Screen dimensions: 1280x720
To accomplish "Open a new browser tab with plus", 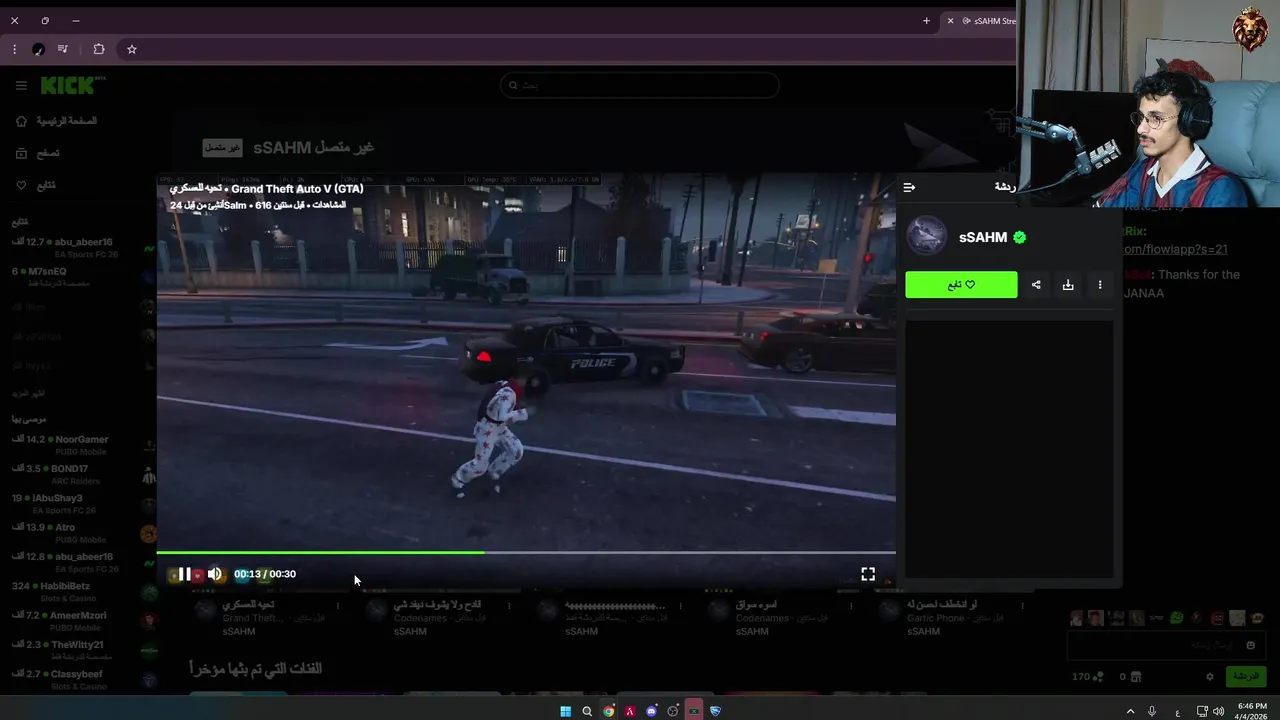I will pyautogui.click(x=926, y=20).
